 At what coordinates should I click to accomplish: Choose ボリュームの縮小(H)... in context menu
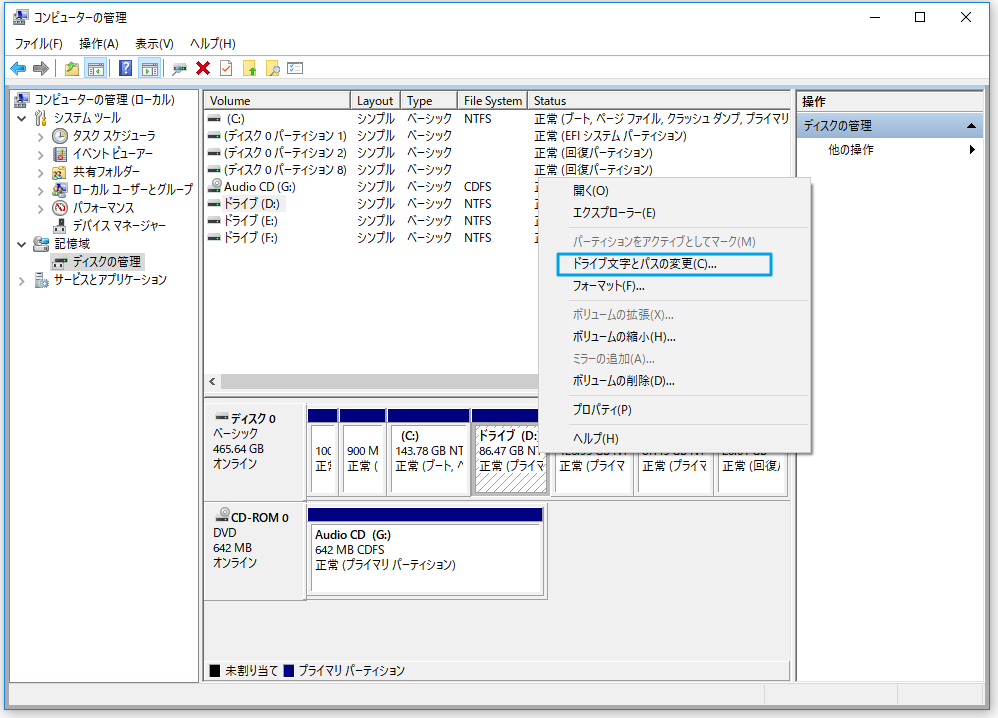coord(674,337)
